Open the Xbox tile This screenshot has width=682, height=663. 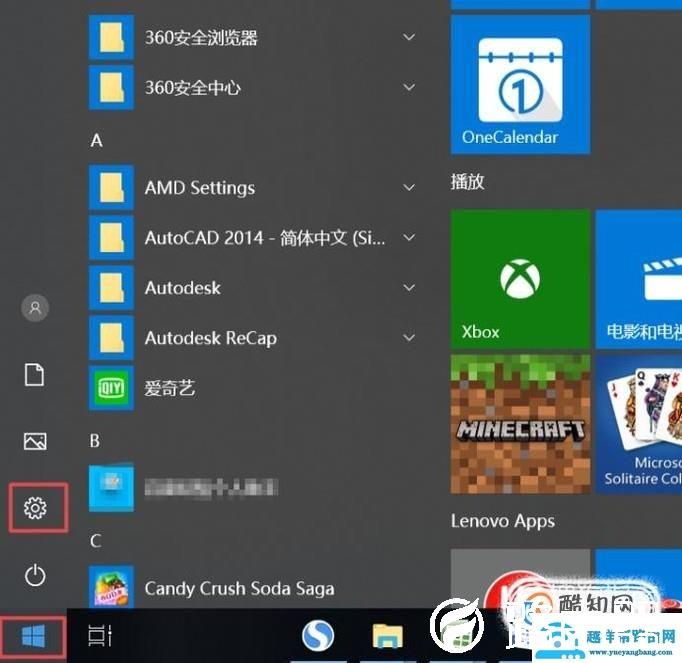click(520, 279)
